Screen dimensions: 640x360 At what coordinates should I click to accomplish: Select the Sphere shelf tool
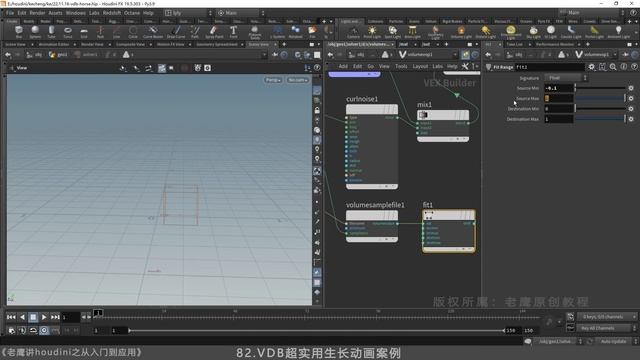pyautogui.click(x=35, y=32)
